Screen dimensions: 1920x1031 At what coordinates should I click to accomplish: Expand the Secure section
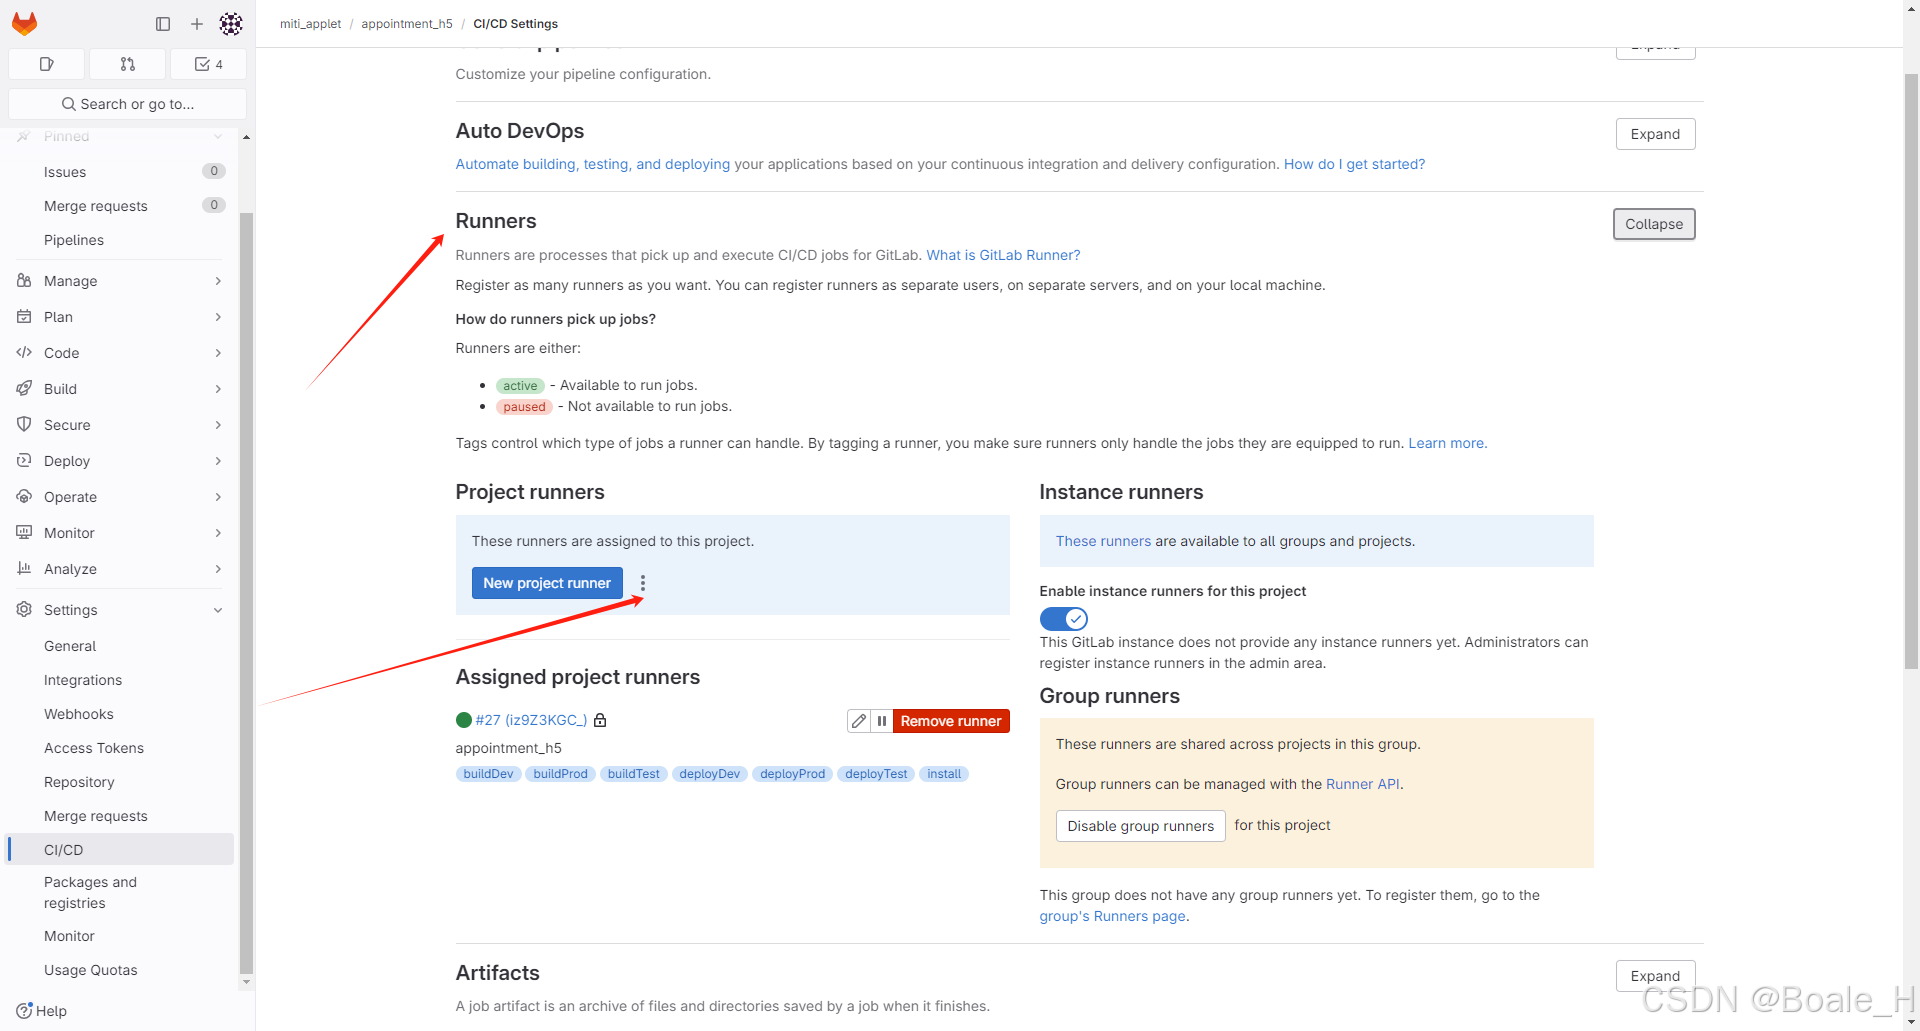coord(120,425)
